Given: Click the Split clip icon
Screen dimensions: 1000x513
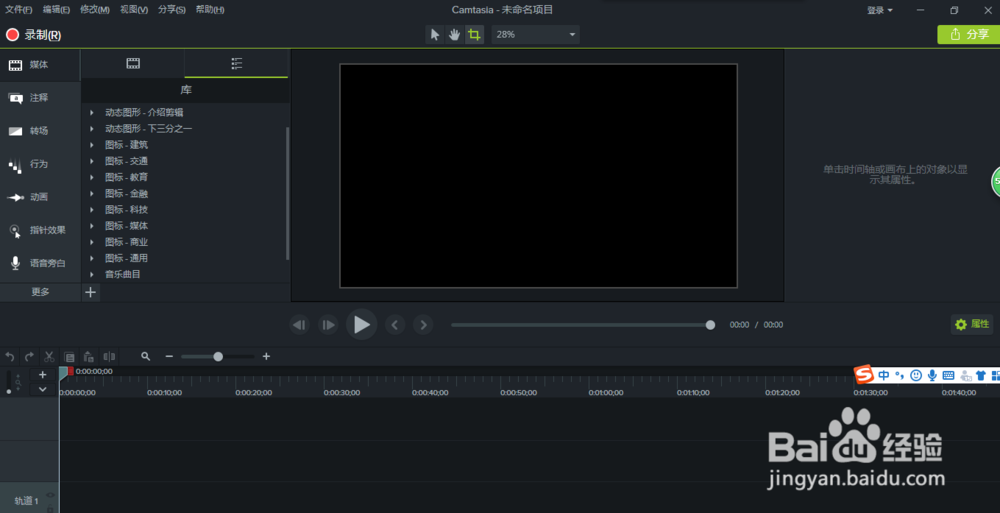Looking at the screenshot, I should [x=109, y=357].
